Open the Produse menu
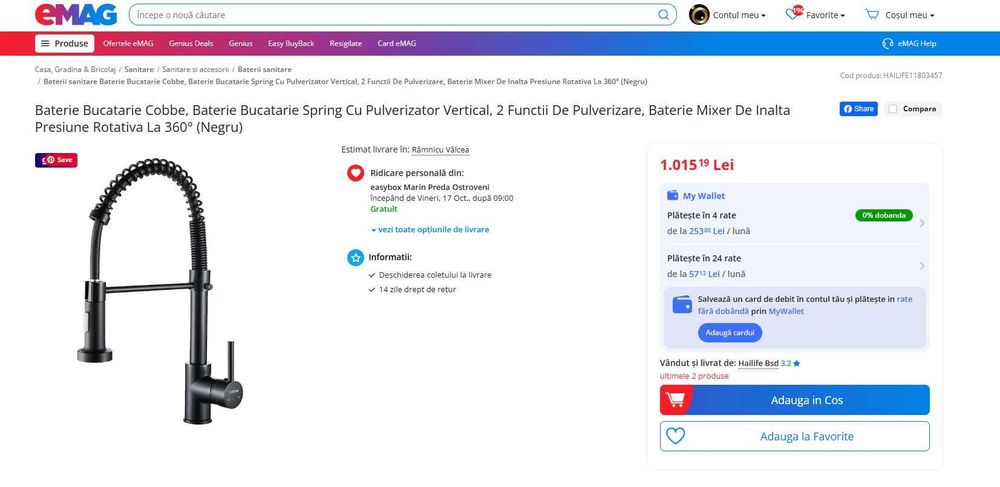This screenshot has width=1000, height=487. click(65, 44)
